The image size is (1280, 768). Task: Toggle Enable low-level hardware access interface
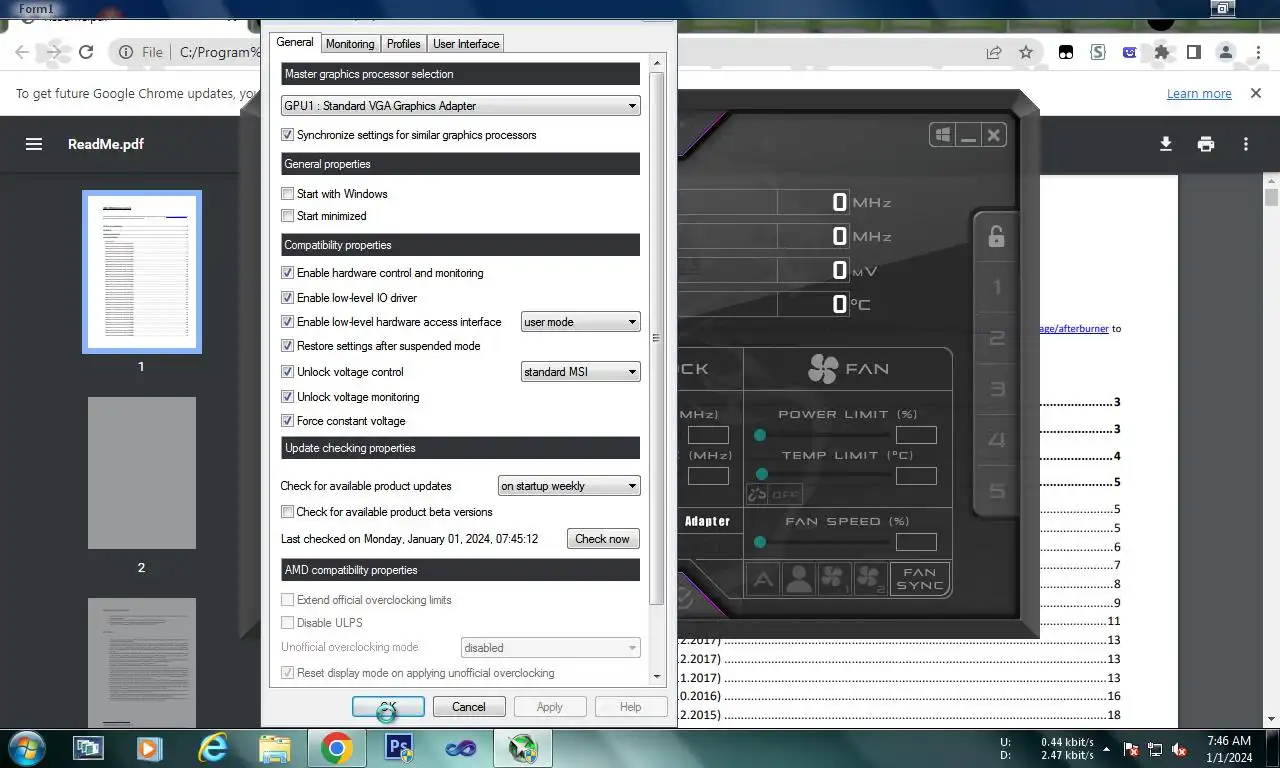coord(288,322)
